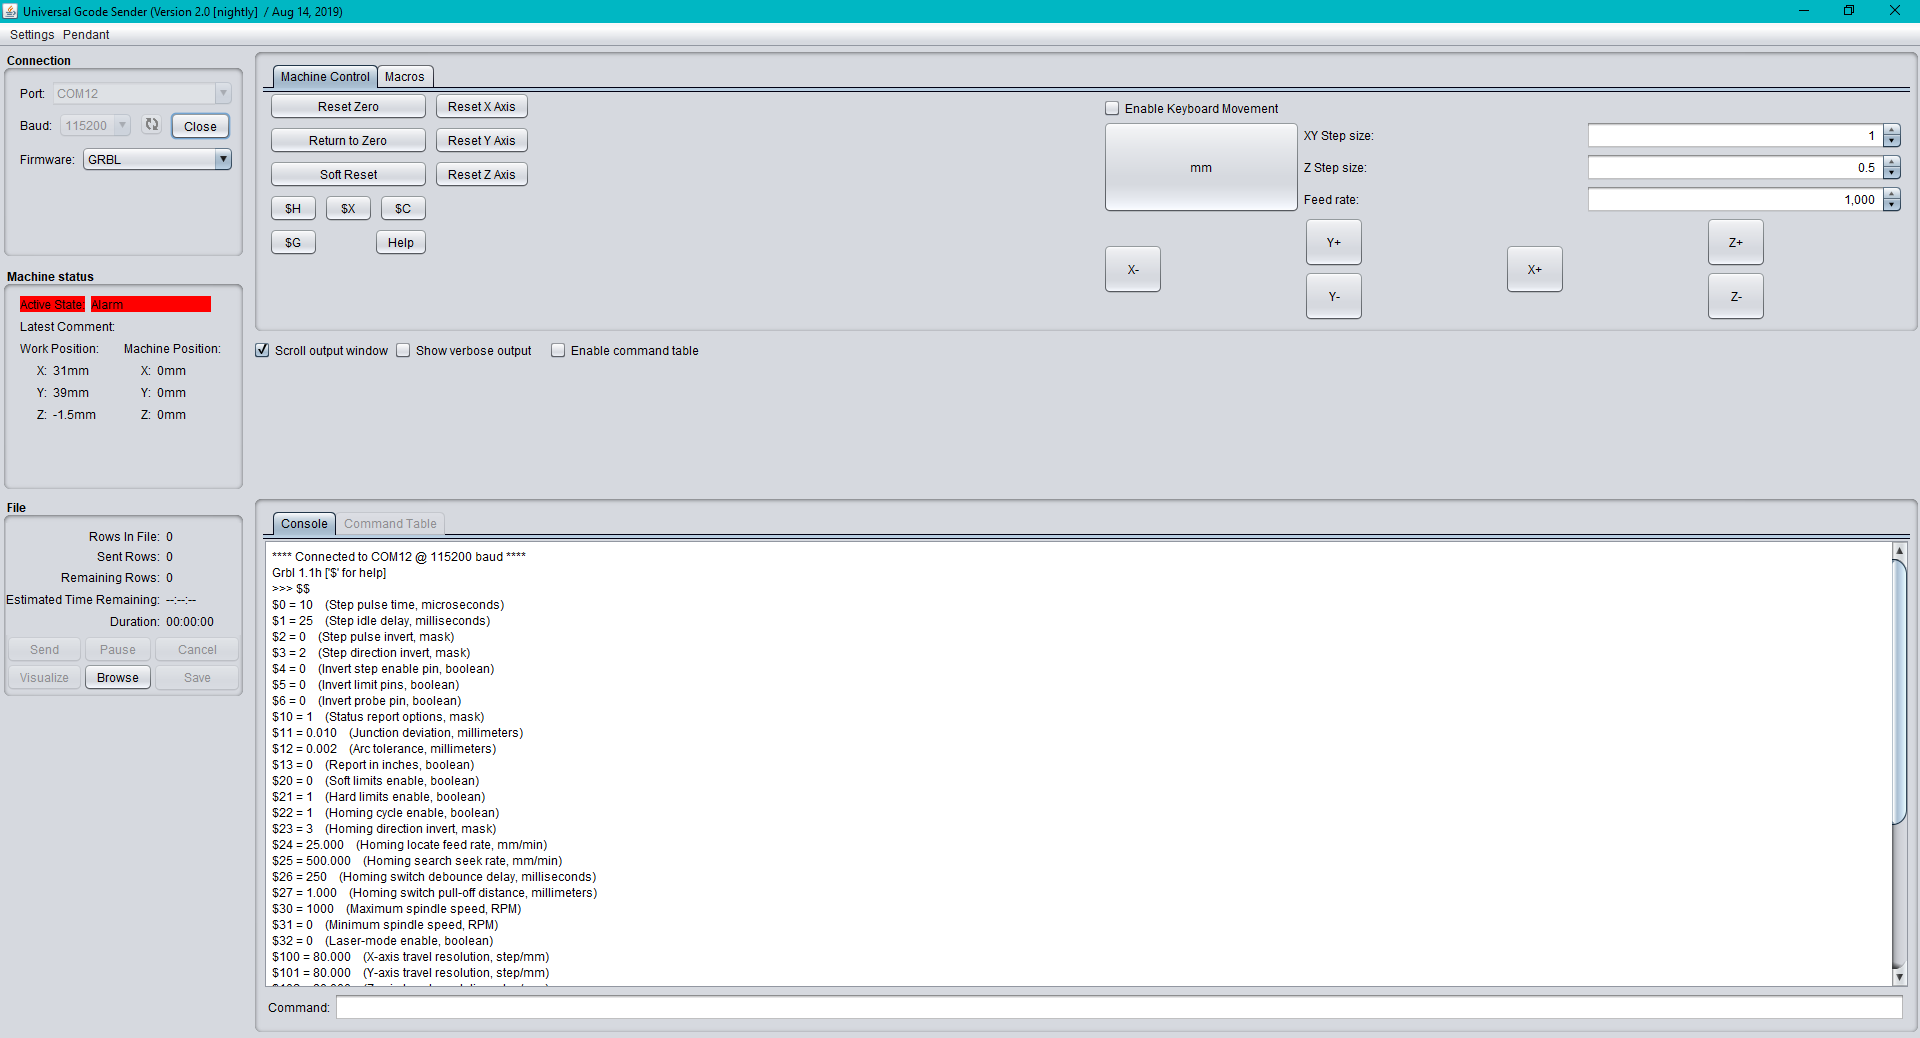Perform a Soft Reset
Image resolution: width=1920 pixels, height=1038 pixels.
(348, 175)
